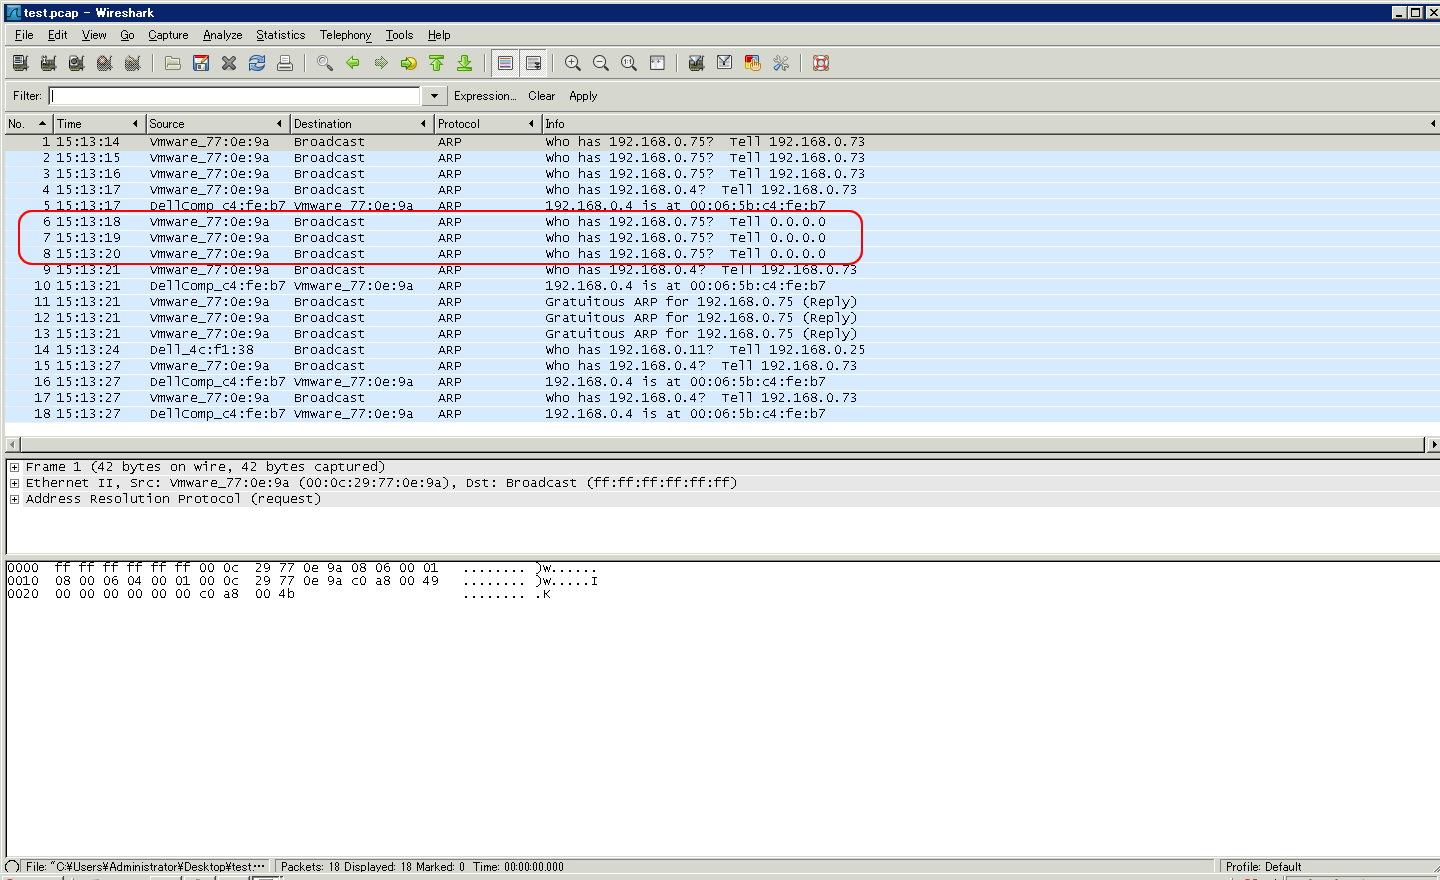Close the capture file using the X icon

[x=229, y=63]
